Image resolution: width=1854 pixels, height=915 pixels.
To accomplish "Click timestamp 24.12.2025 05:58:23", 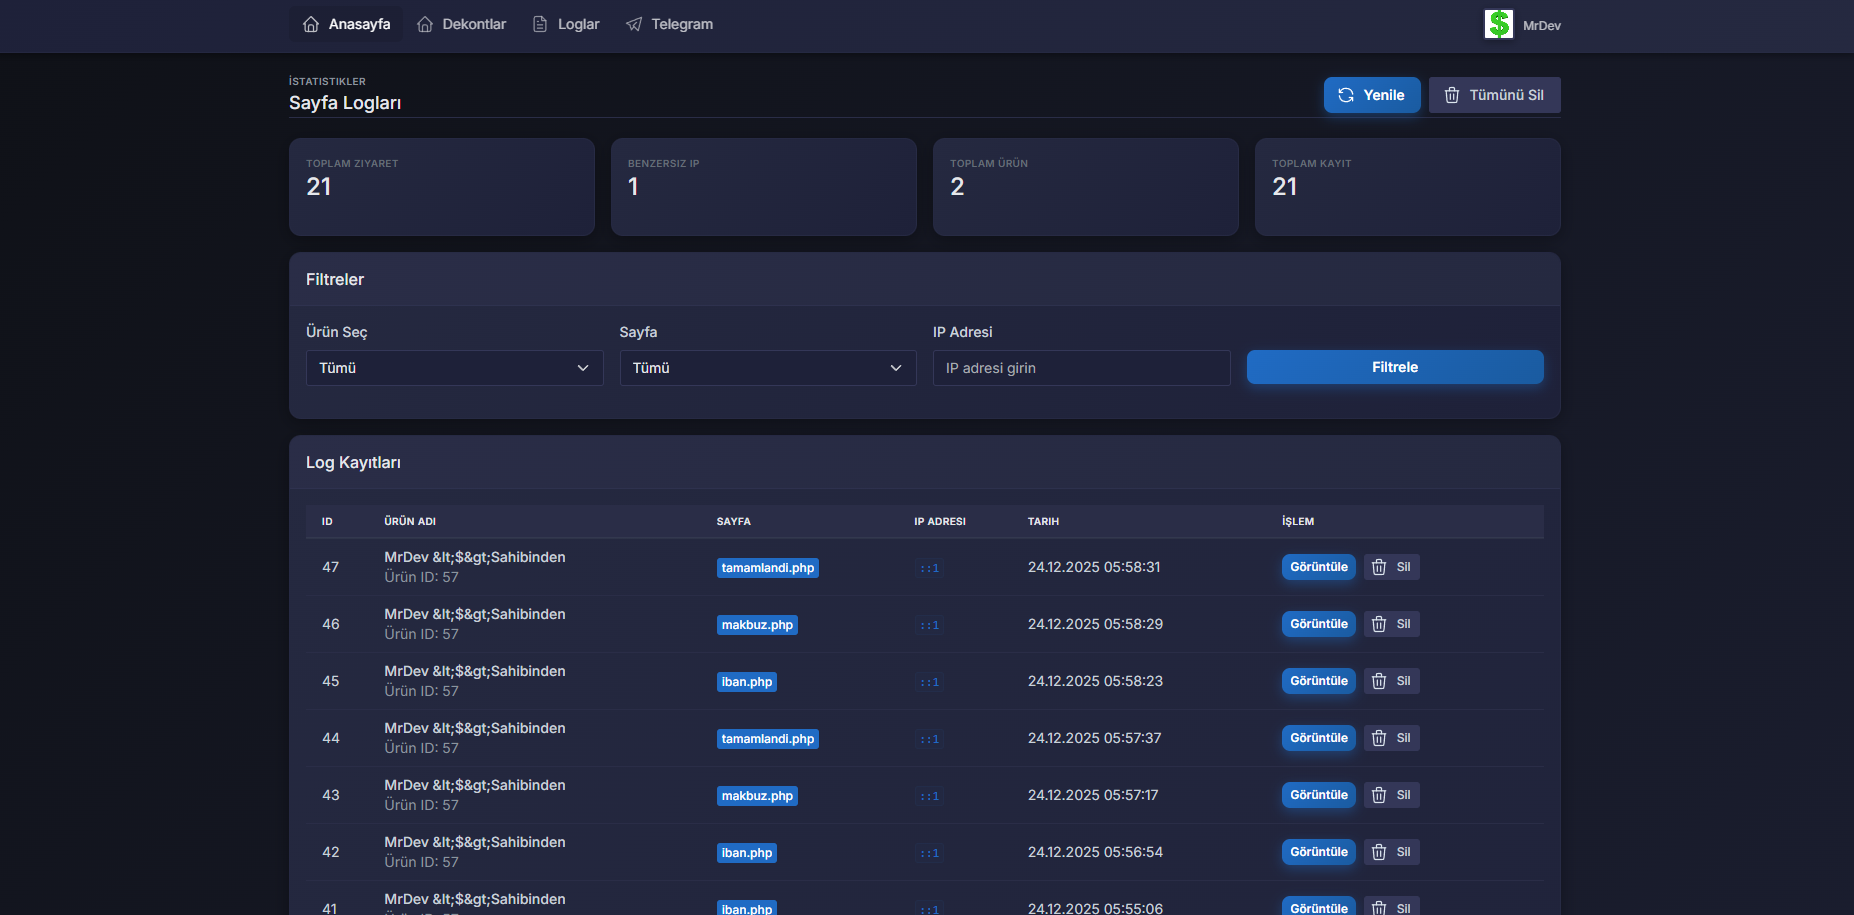I will [x=1095, y=681].
